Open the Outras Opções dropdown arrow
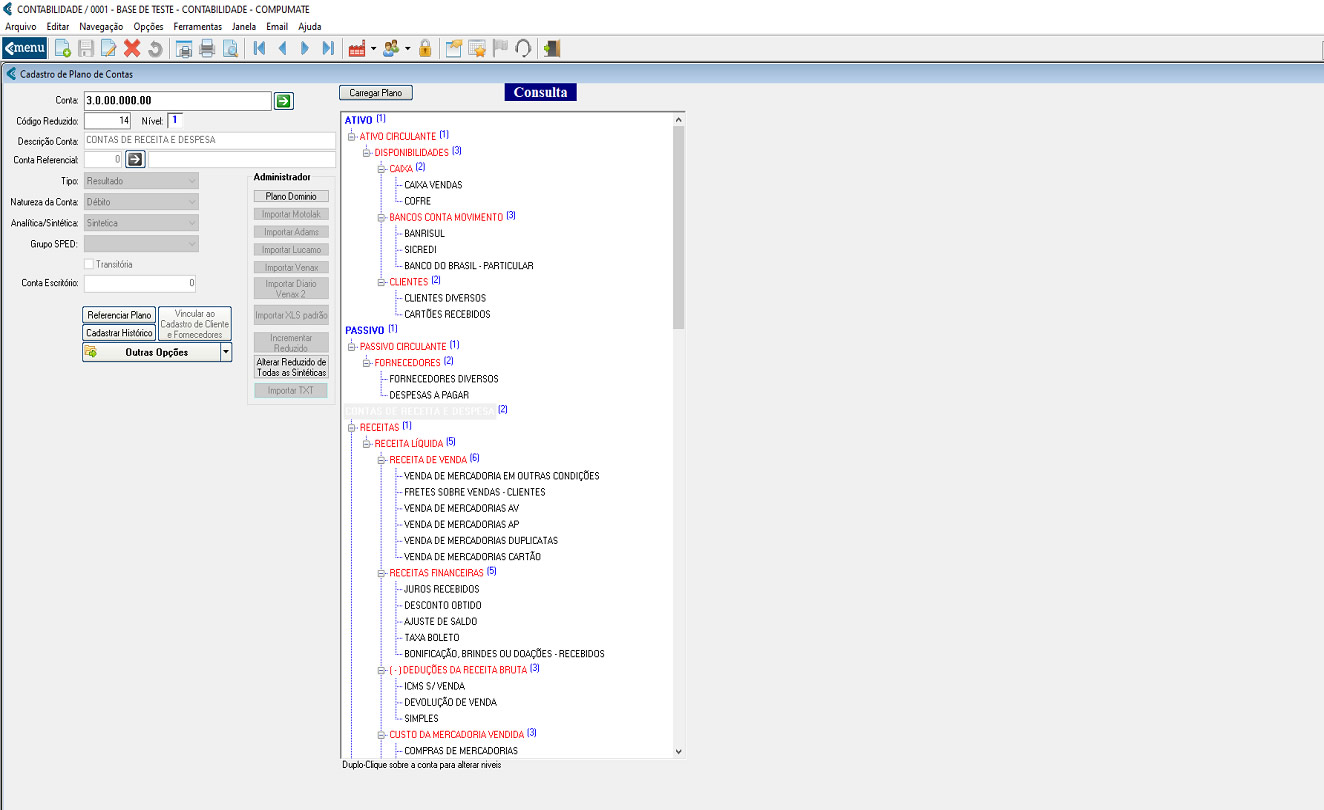Viewport: 1324px width, 810px height. 226,352
